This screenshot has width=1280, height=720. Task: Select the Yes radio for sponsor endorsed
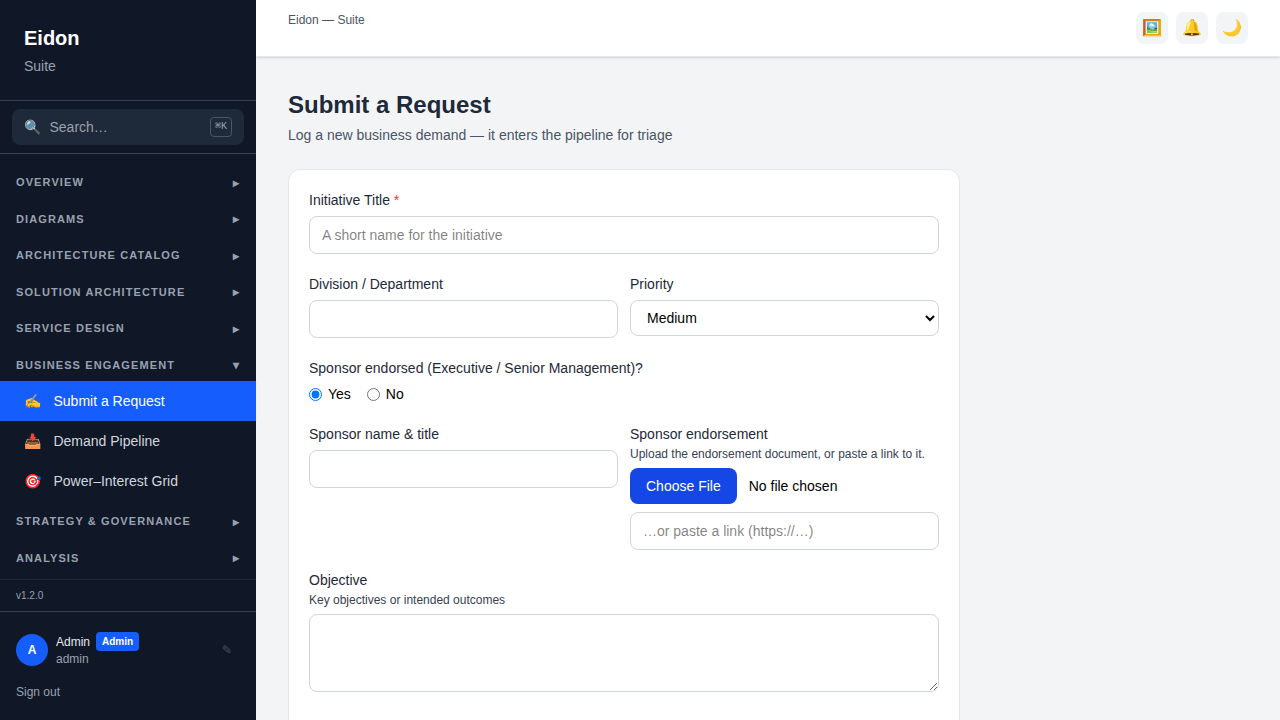coord(316,394)
